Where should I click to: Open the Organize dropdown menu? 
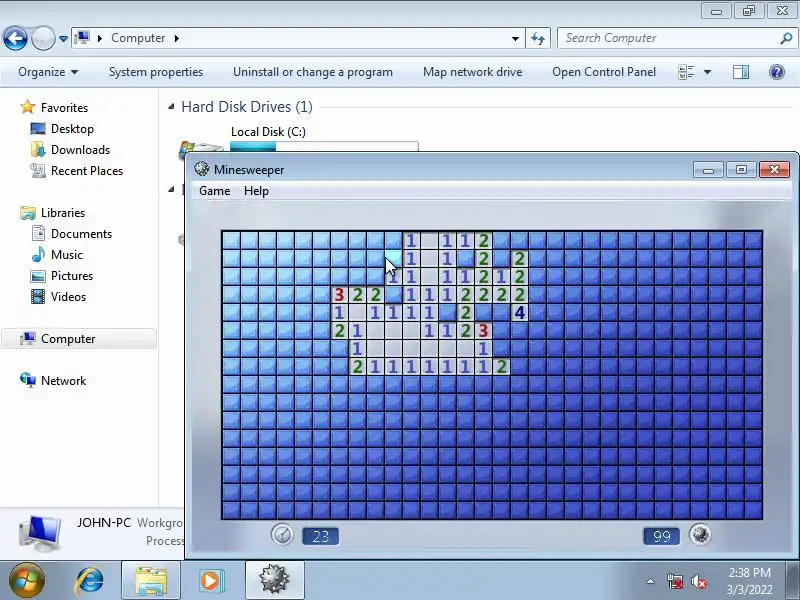(x=48, y=72)
